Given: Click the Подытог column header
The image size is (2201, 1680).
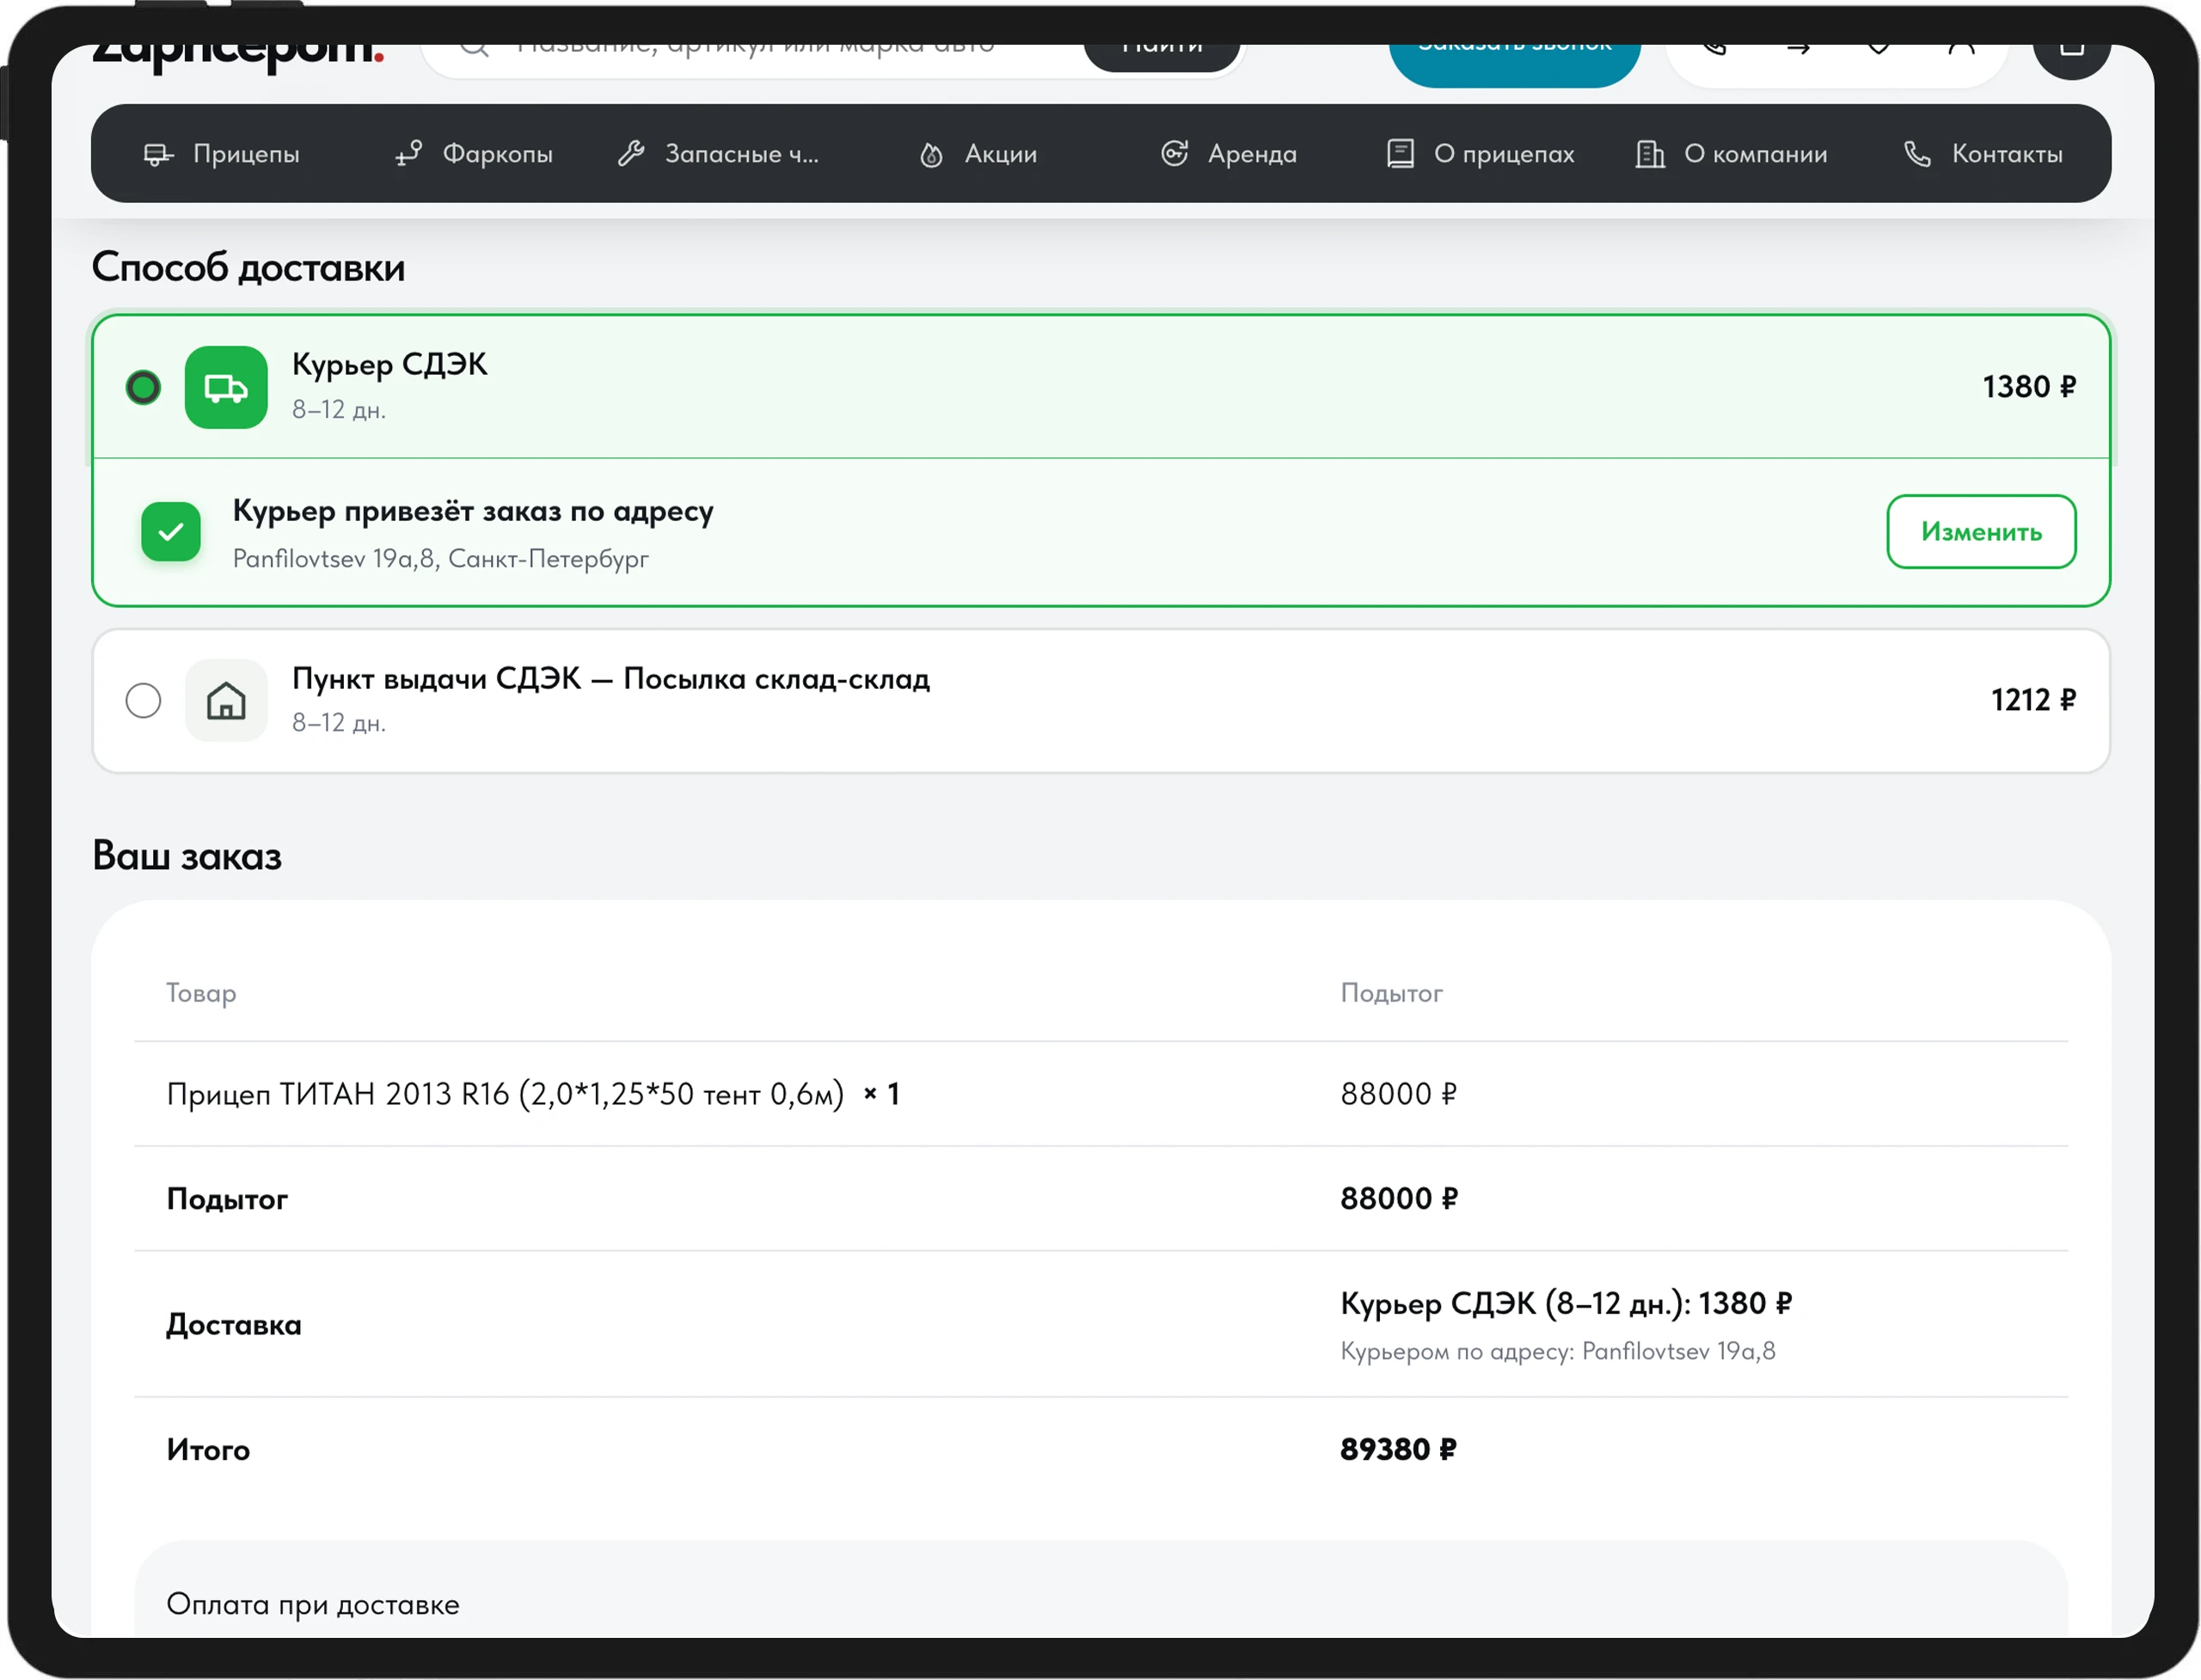Looking at the screenshot, I should pos(1391,993).
